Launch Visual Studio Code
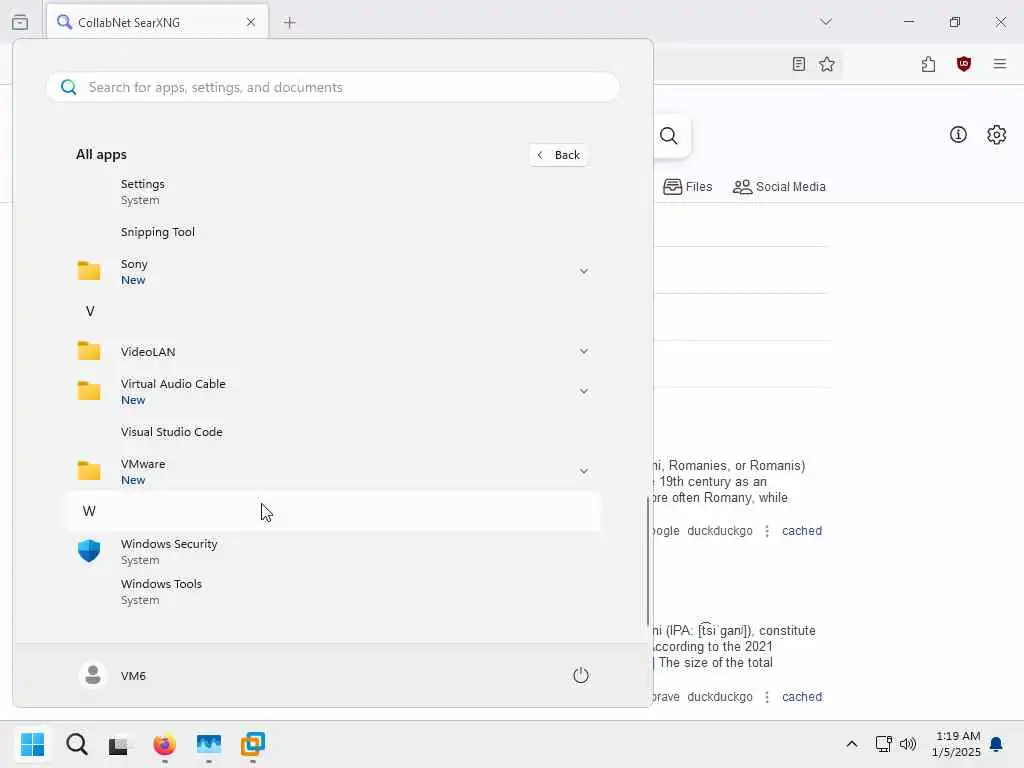 tap(333, 432)
